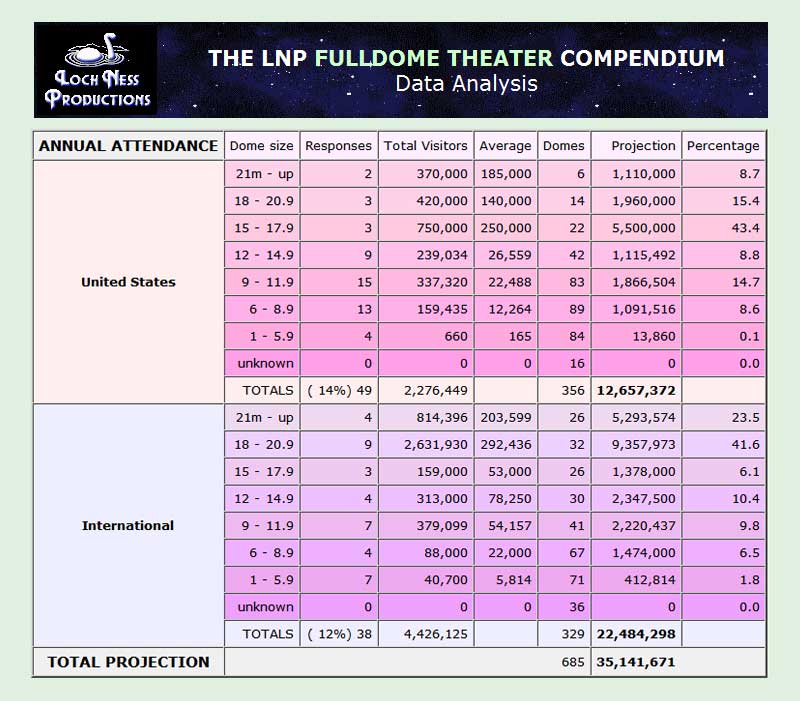Select the grand total value 35,141,671
This screenshot has width=800, height=701.
click(636, 662)
